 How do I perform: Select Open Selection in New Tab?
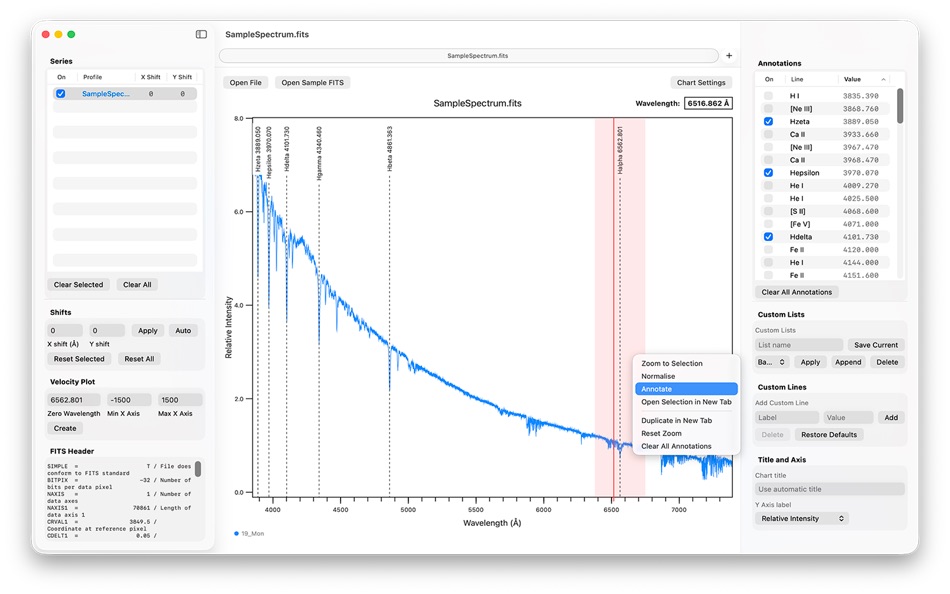pos(686,402)
